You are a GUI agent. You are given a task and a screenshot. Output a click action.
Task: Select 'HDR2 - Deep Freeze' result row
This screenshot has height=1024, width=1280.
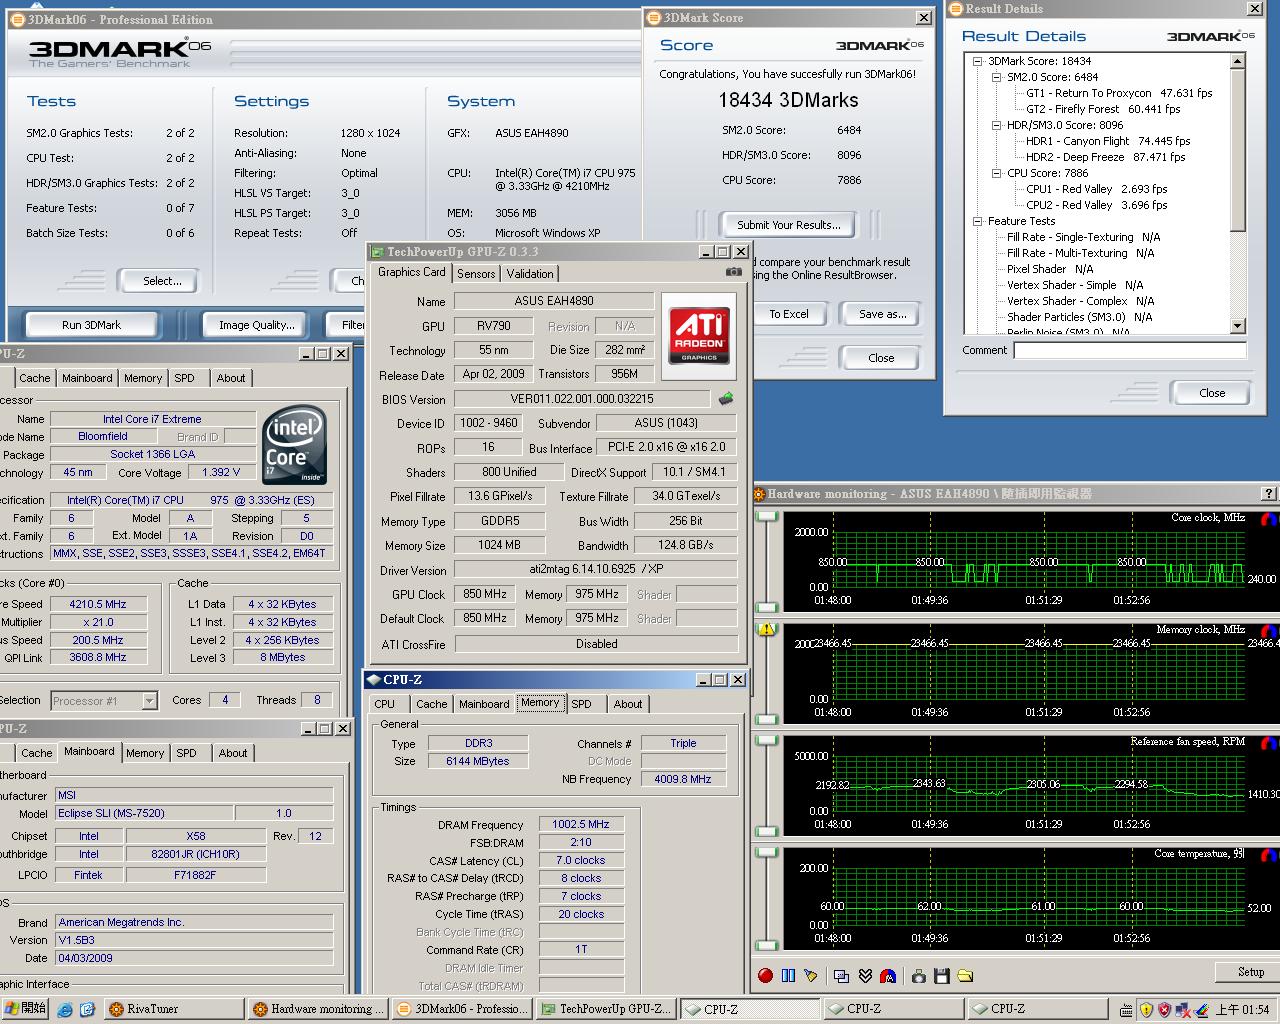click(1105, 157)
